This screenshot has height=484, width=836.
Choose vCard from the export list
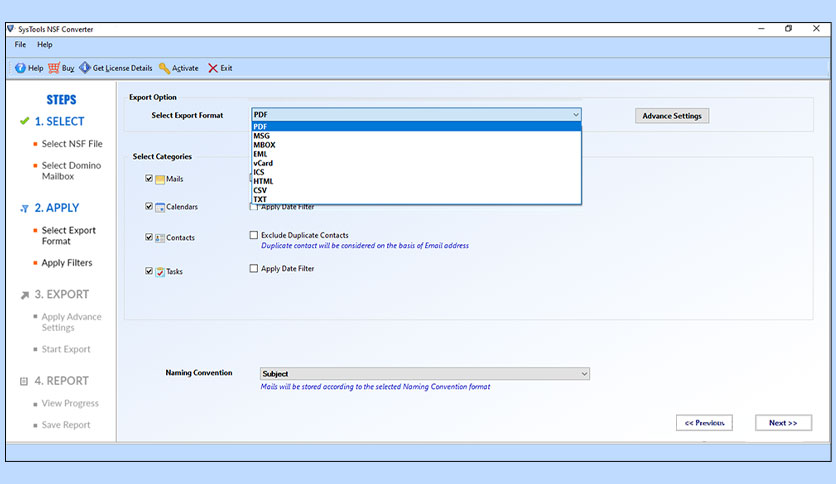coord(416,163)
